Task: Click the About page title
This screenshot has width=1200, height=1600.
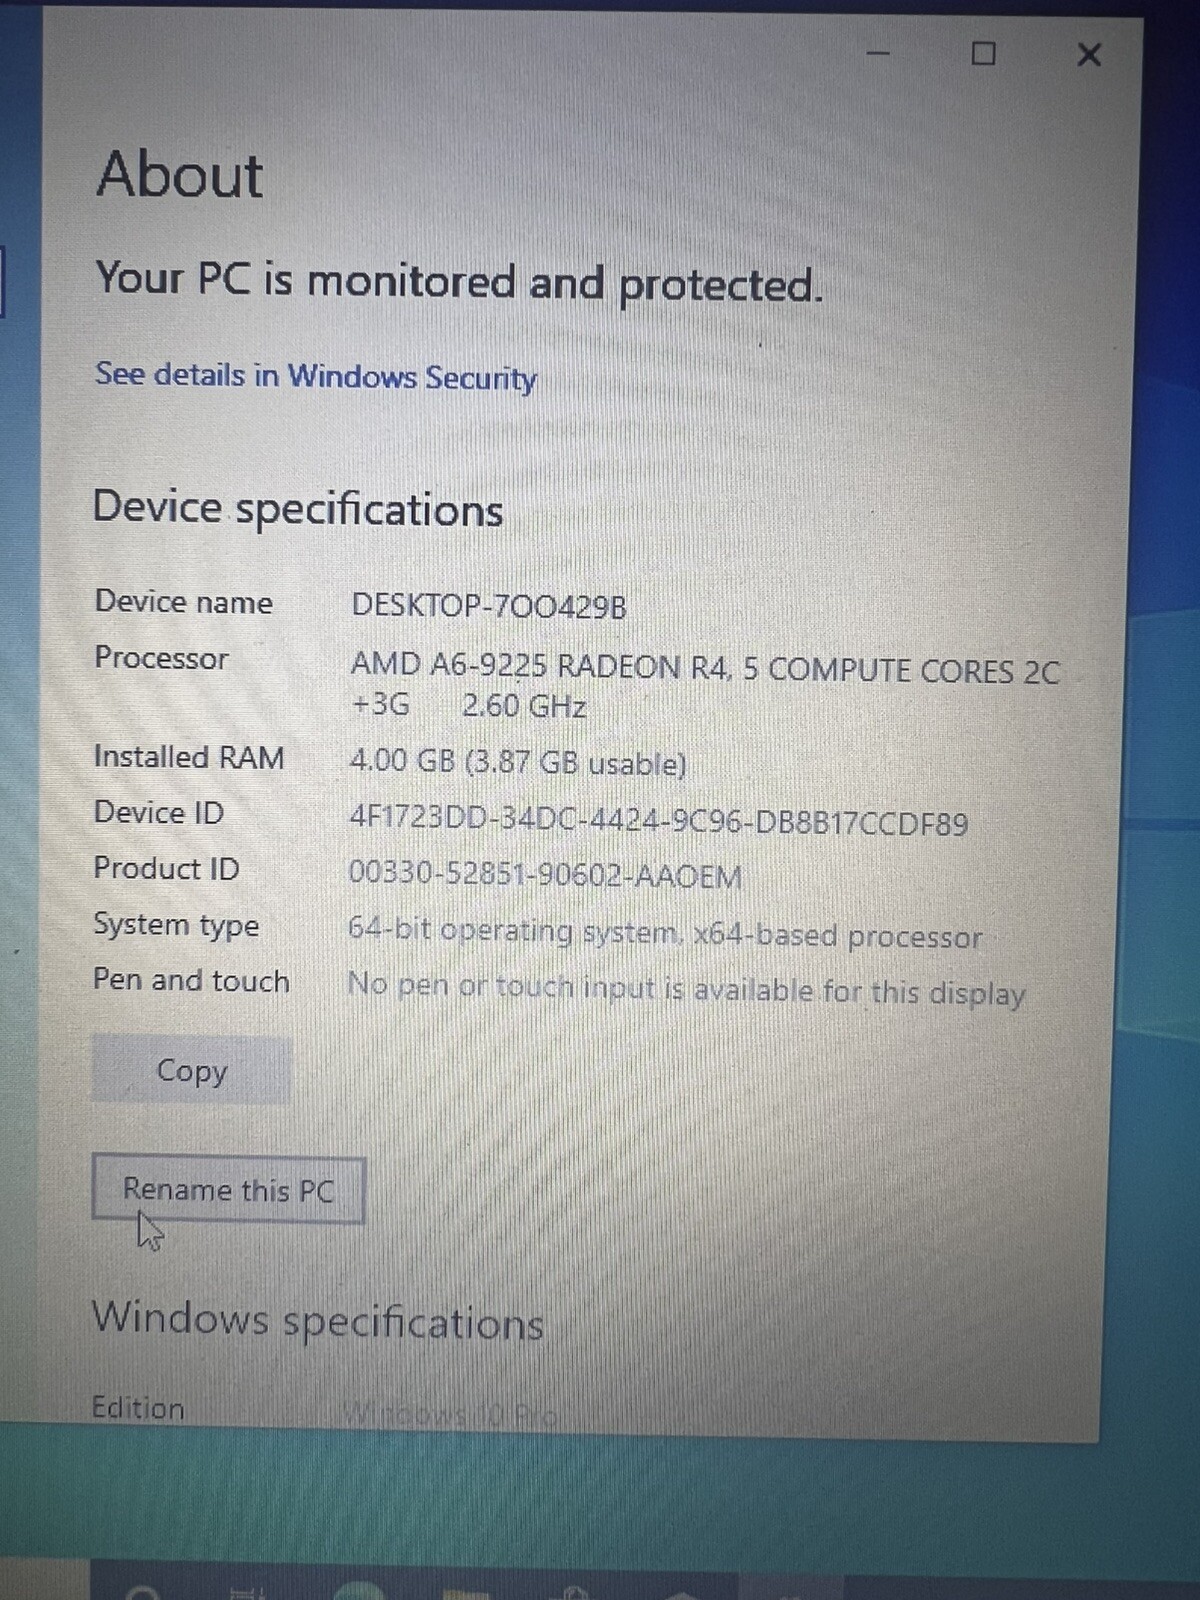Action: click(180, 174)
